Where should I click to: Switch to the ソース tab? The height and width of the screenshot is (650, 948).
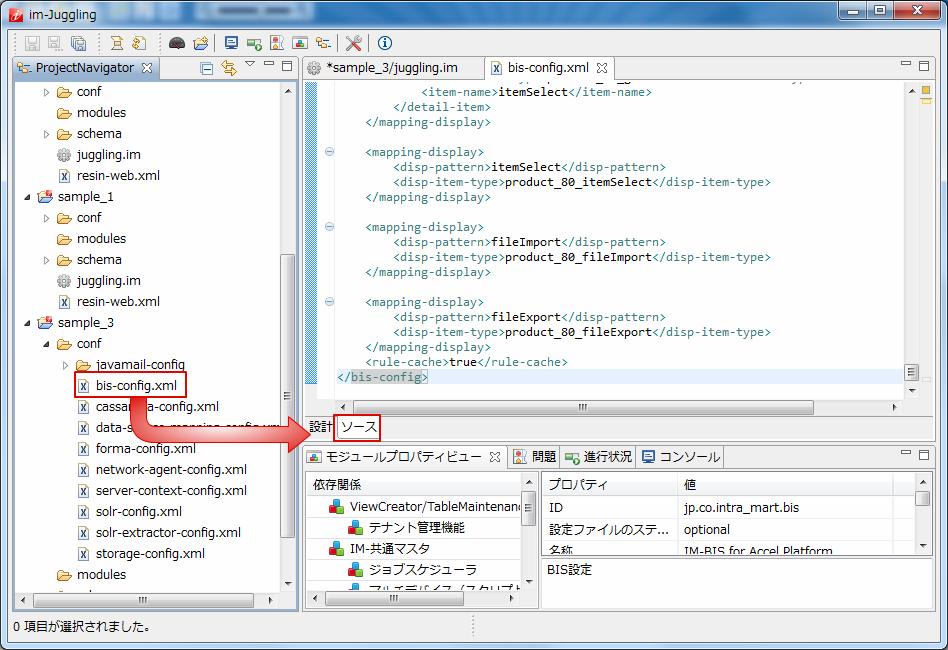point(358,427)
